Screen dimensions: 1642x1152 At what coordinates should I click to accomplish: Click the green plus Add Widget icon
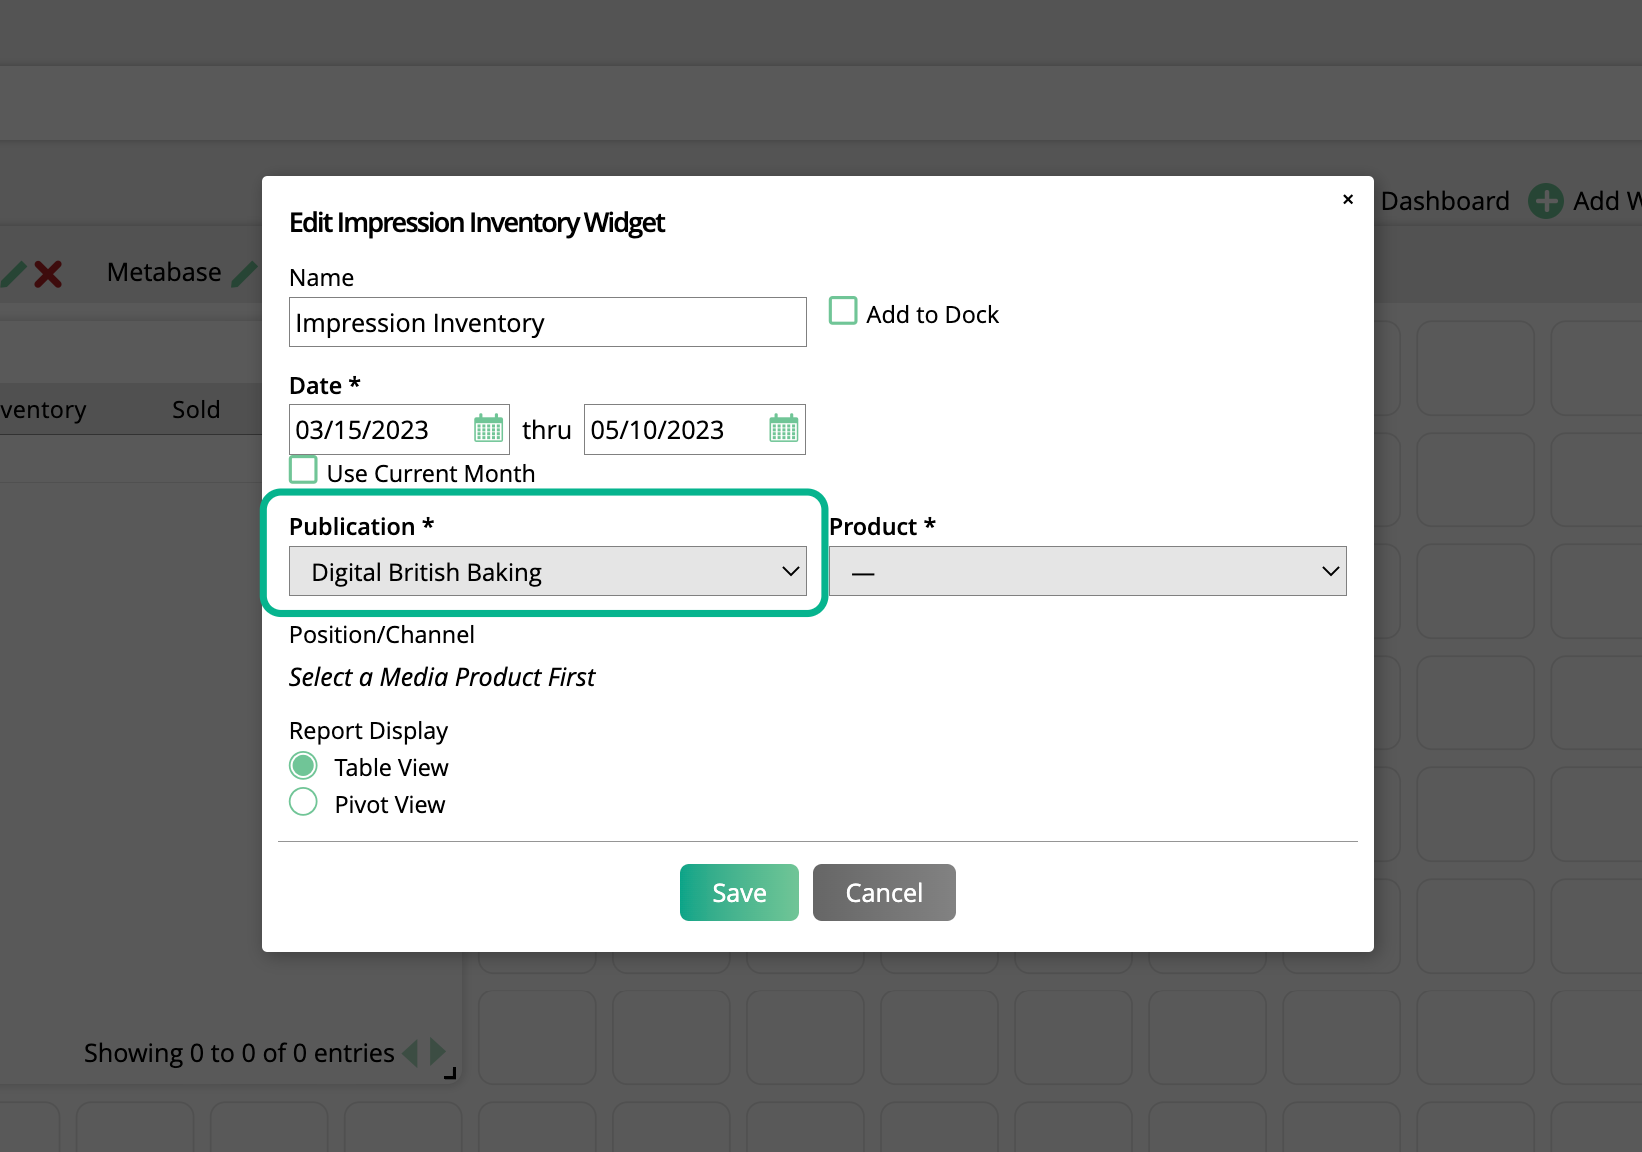[x=1545, y=201]
